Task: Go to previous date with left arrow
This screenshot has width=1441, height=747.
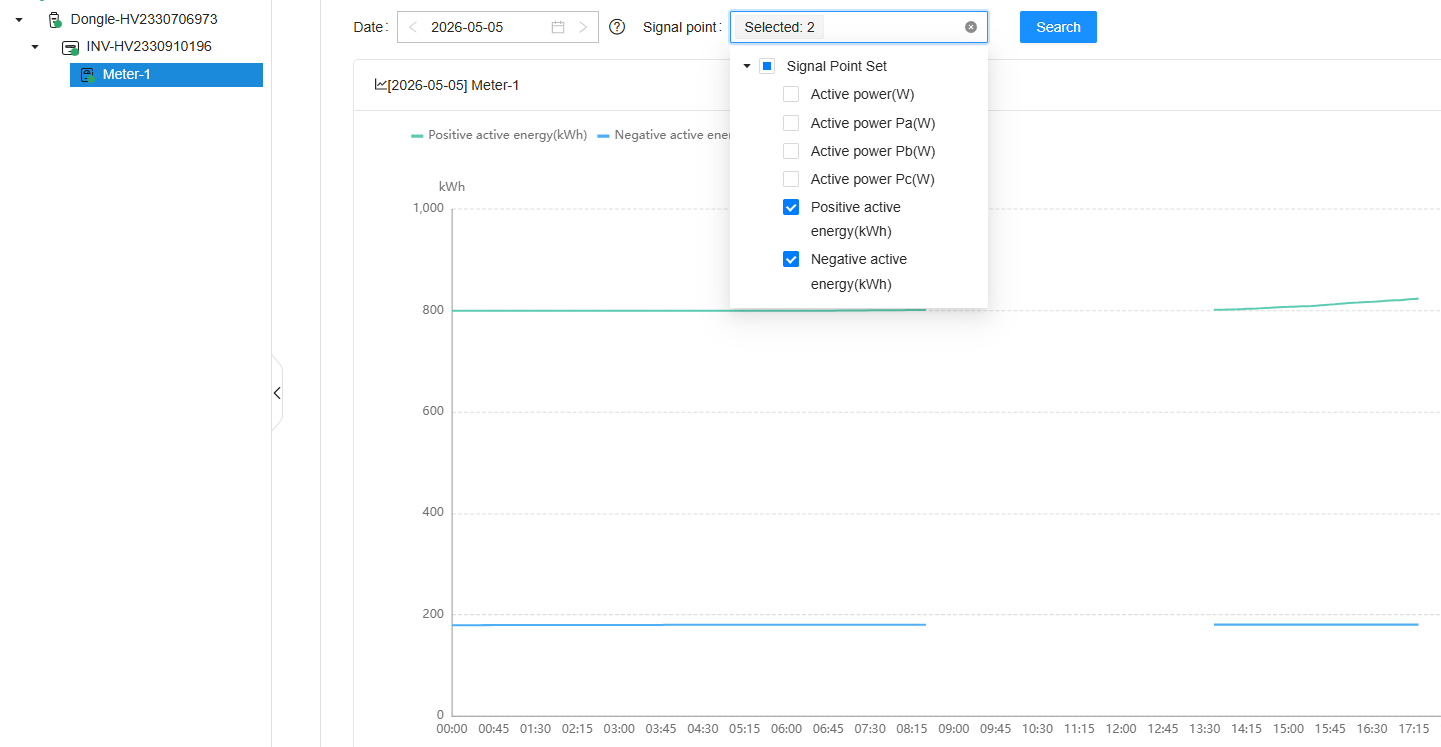Action: 413,27
